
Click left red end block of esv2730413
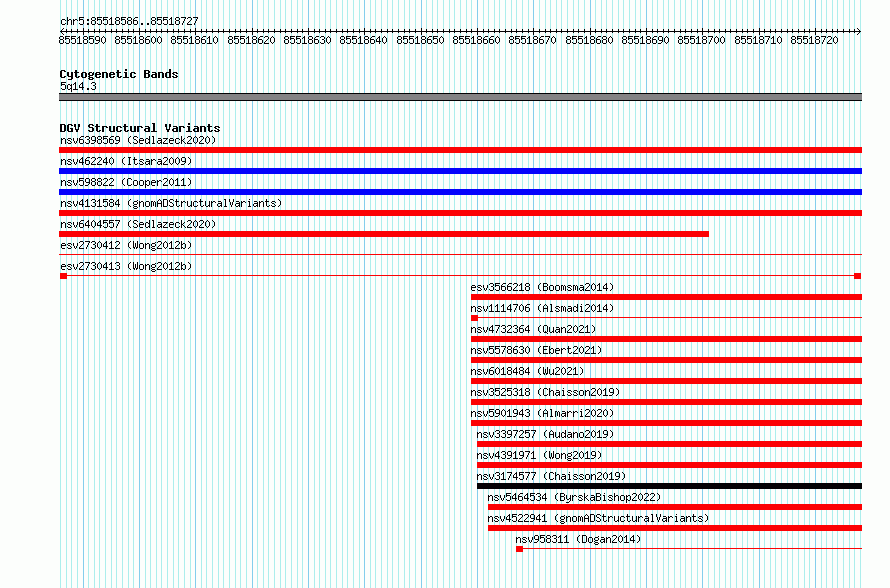[x=63, y=276]
